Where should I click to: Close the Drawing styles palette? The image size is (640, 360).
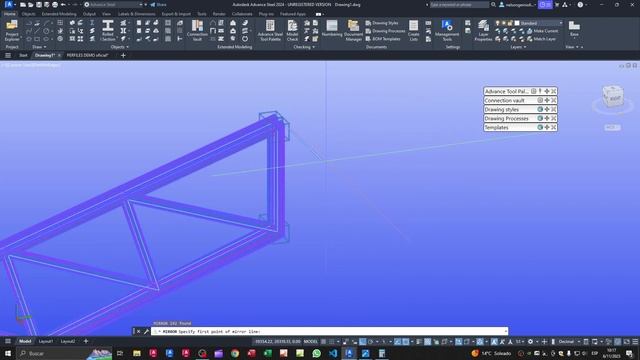tap(554, 109)
